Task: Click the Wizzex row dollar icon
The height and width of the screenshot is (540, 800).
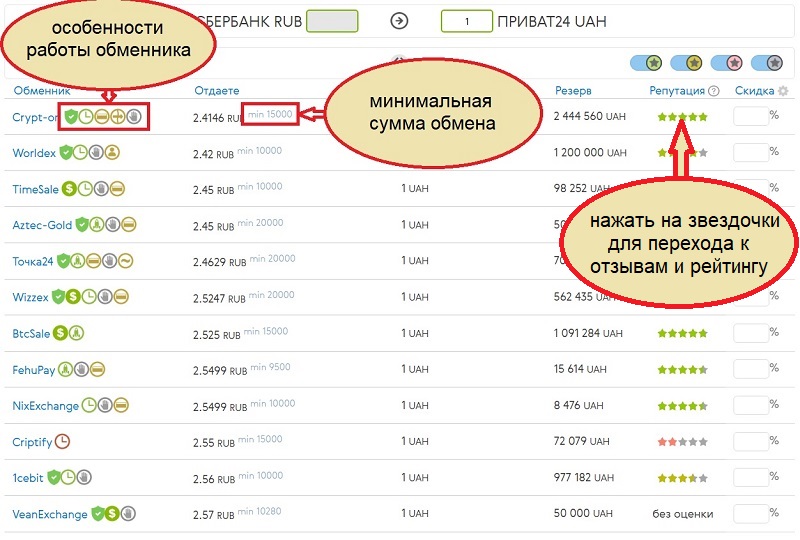Action: (73, 297)
